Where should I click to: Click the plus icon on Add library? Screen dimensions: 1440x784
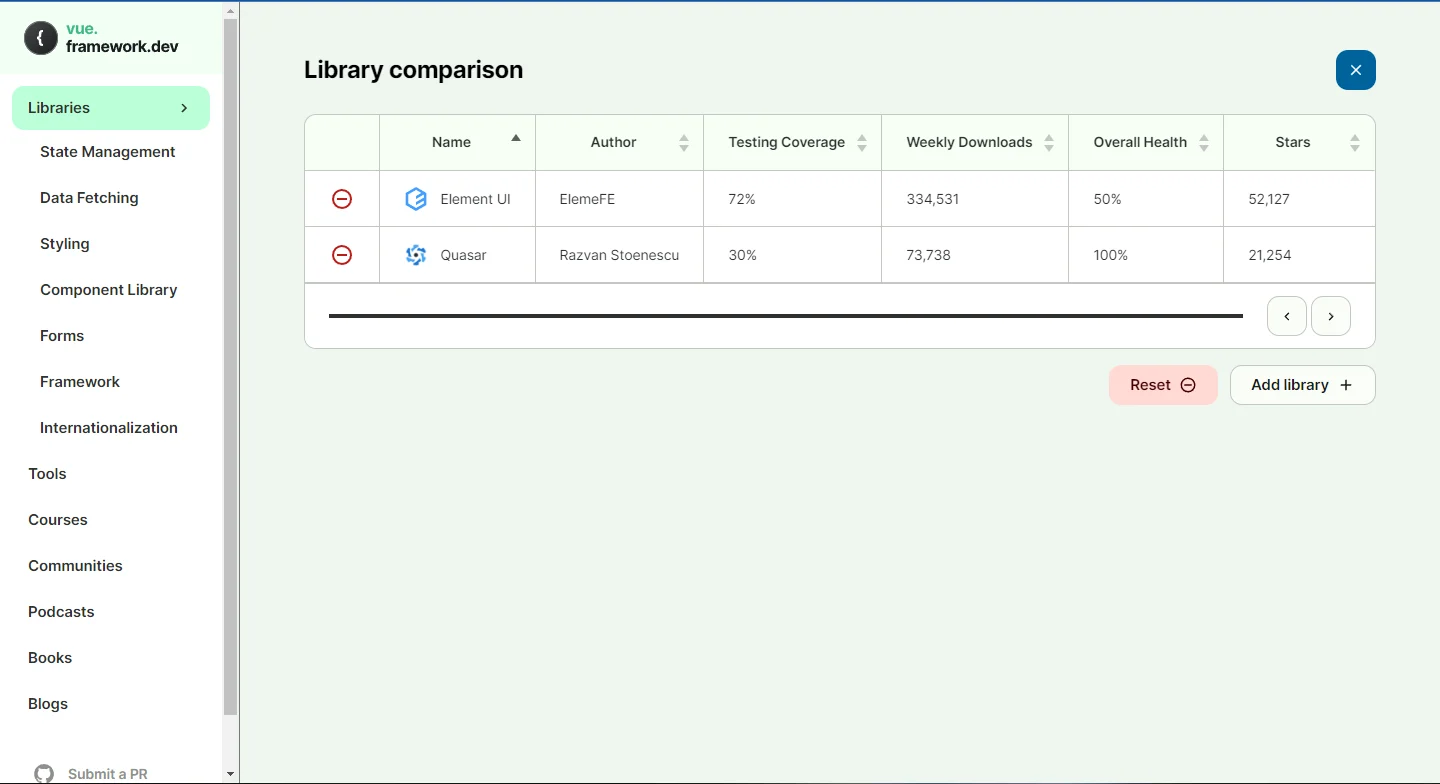coord(1347,385)
